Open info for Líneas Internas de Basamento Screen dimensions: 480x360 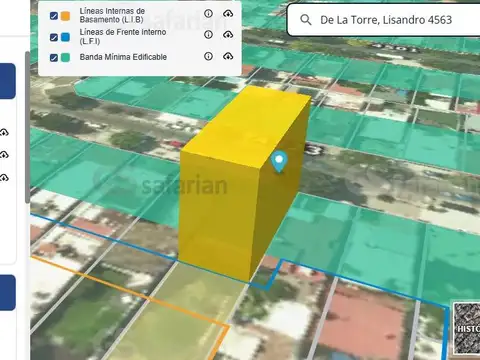[208, 13]
